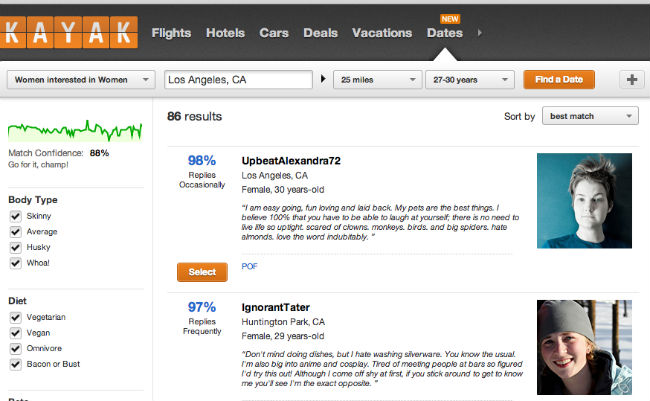The image size is (650, 401).
Task: Open the 25 miles distance dropdown
Action: tap(378, 80)
